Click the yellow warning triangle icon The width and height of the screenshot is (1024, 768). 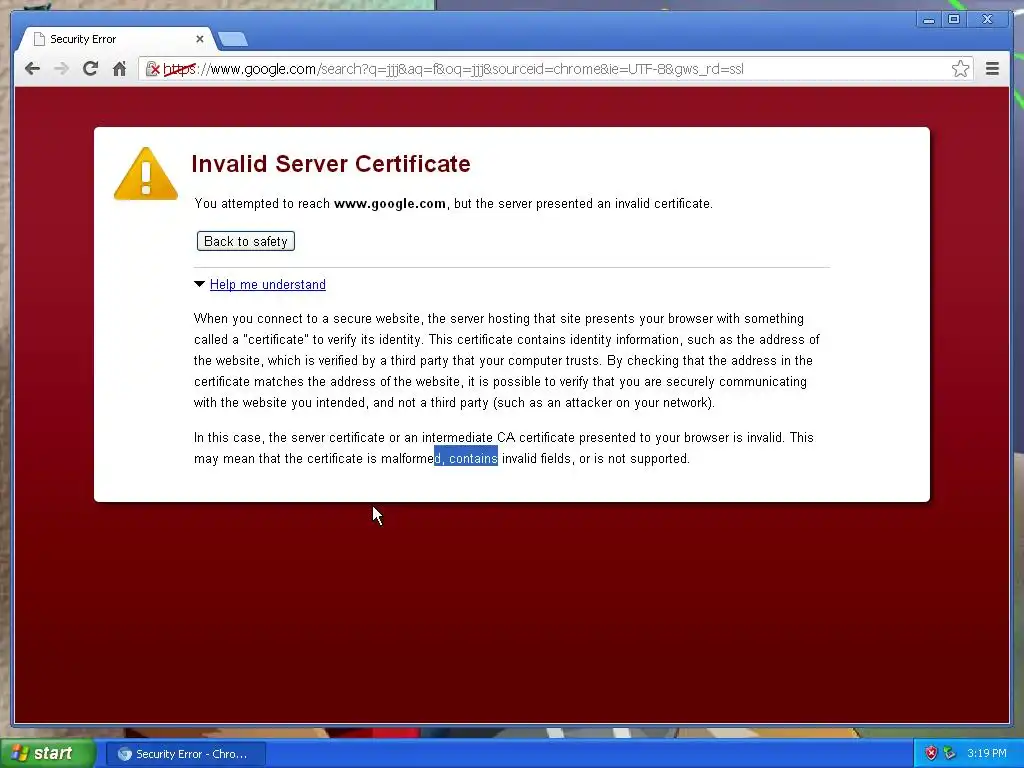pyautogui.click(x=146, y=174)
